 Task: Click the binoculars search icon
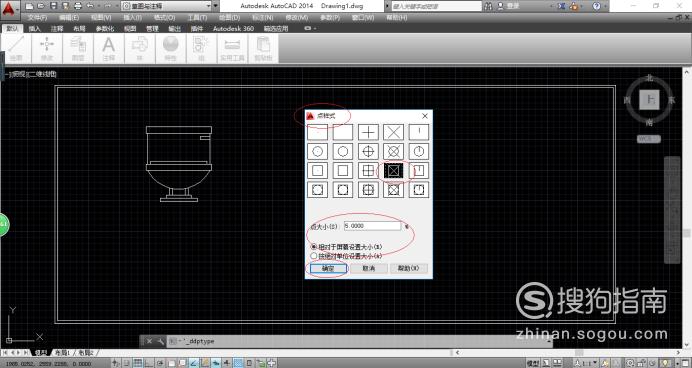[x=488, y=6]
